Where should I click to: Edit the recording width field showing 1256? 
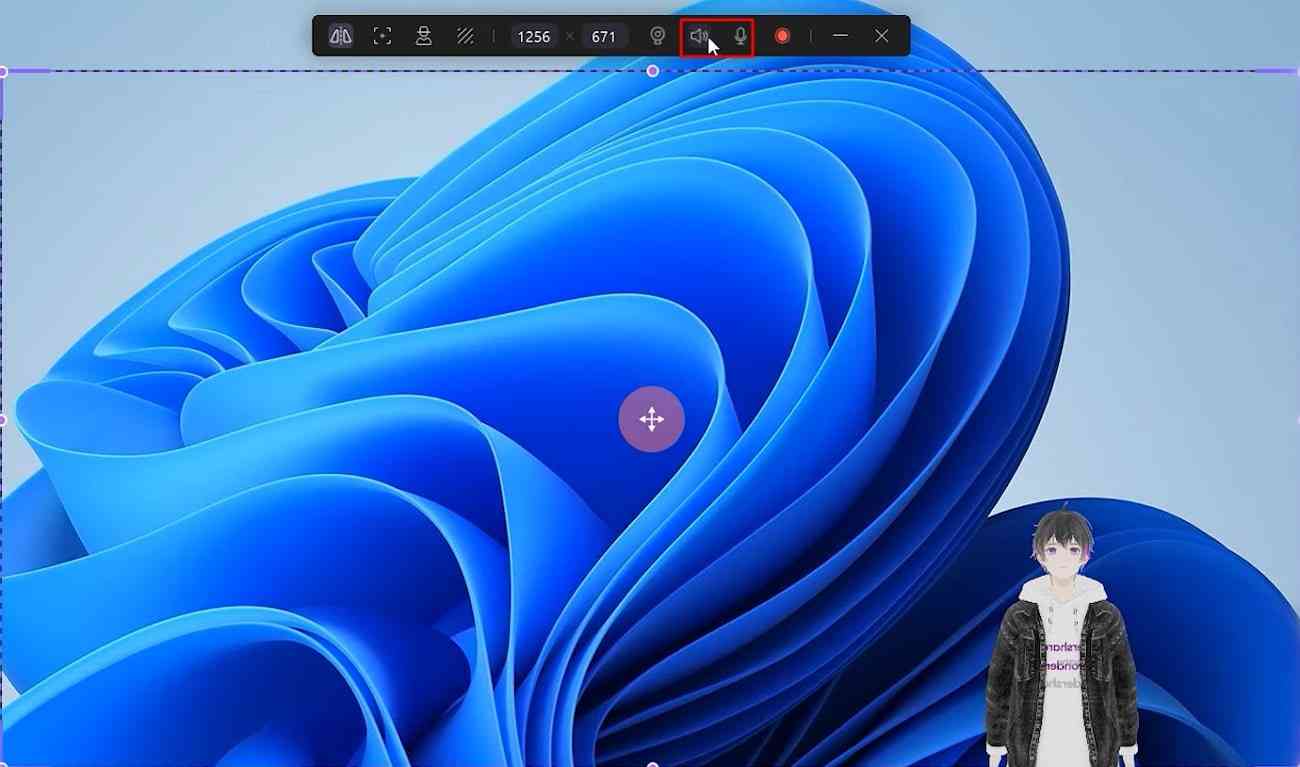coord(534,36)
